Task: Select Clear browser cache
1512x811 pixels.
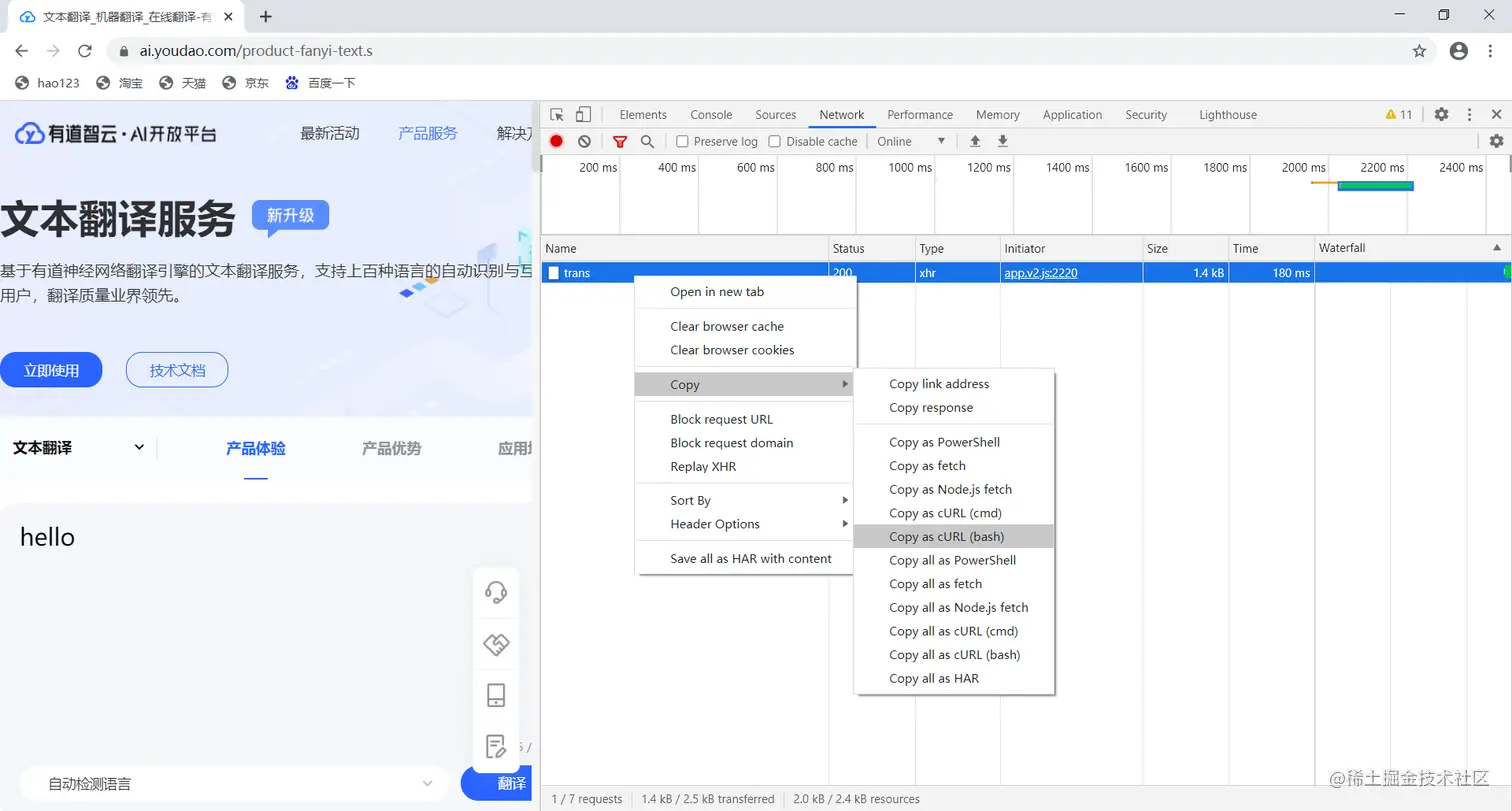Action: tap(744, 326)
